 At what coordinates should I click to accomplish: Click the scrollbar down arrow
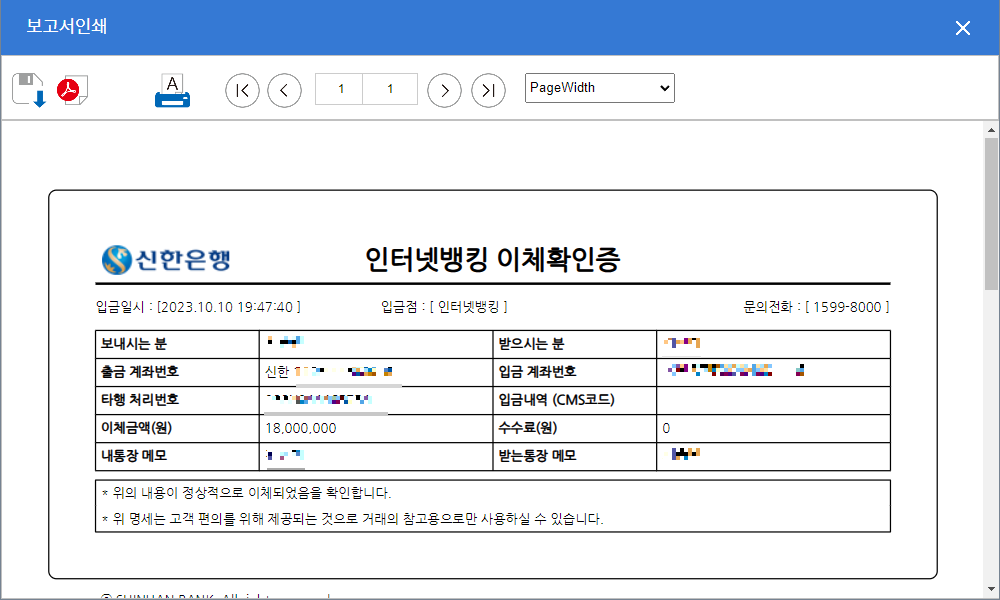[x=991, y=590]
